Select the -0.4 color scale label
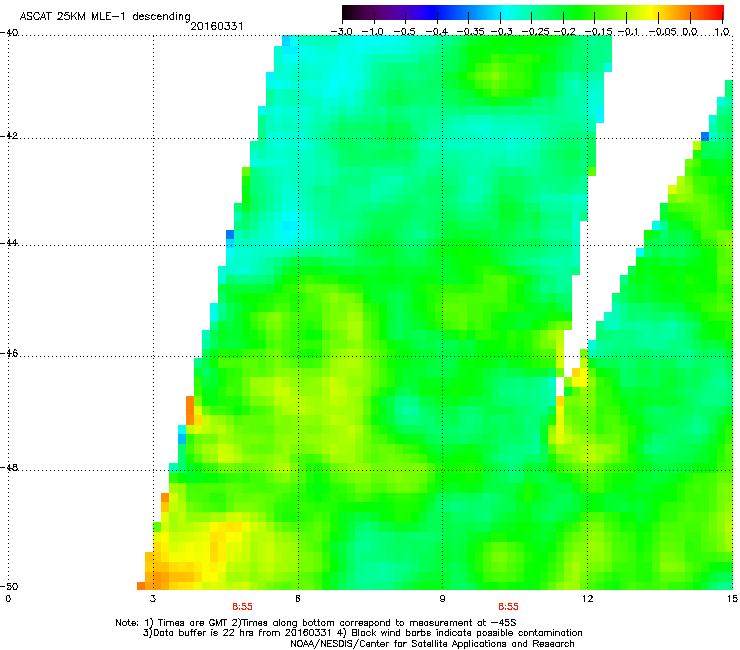This screenshot has height=650, width=740. point(437,32)
